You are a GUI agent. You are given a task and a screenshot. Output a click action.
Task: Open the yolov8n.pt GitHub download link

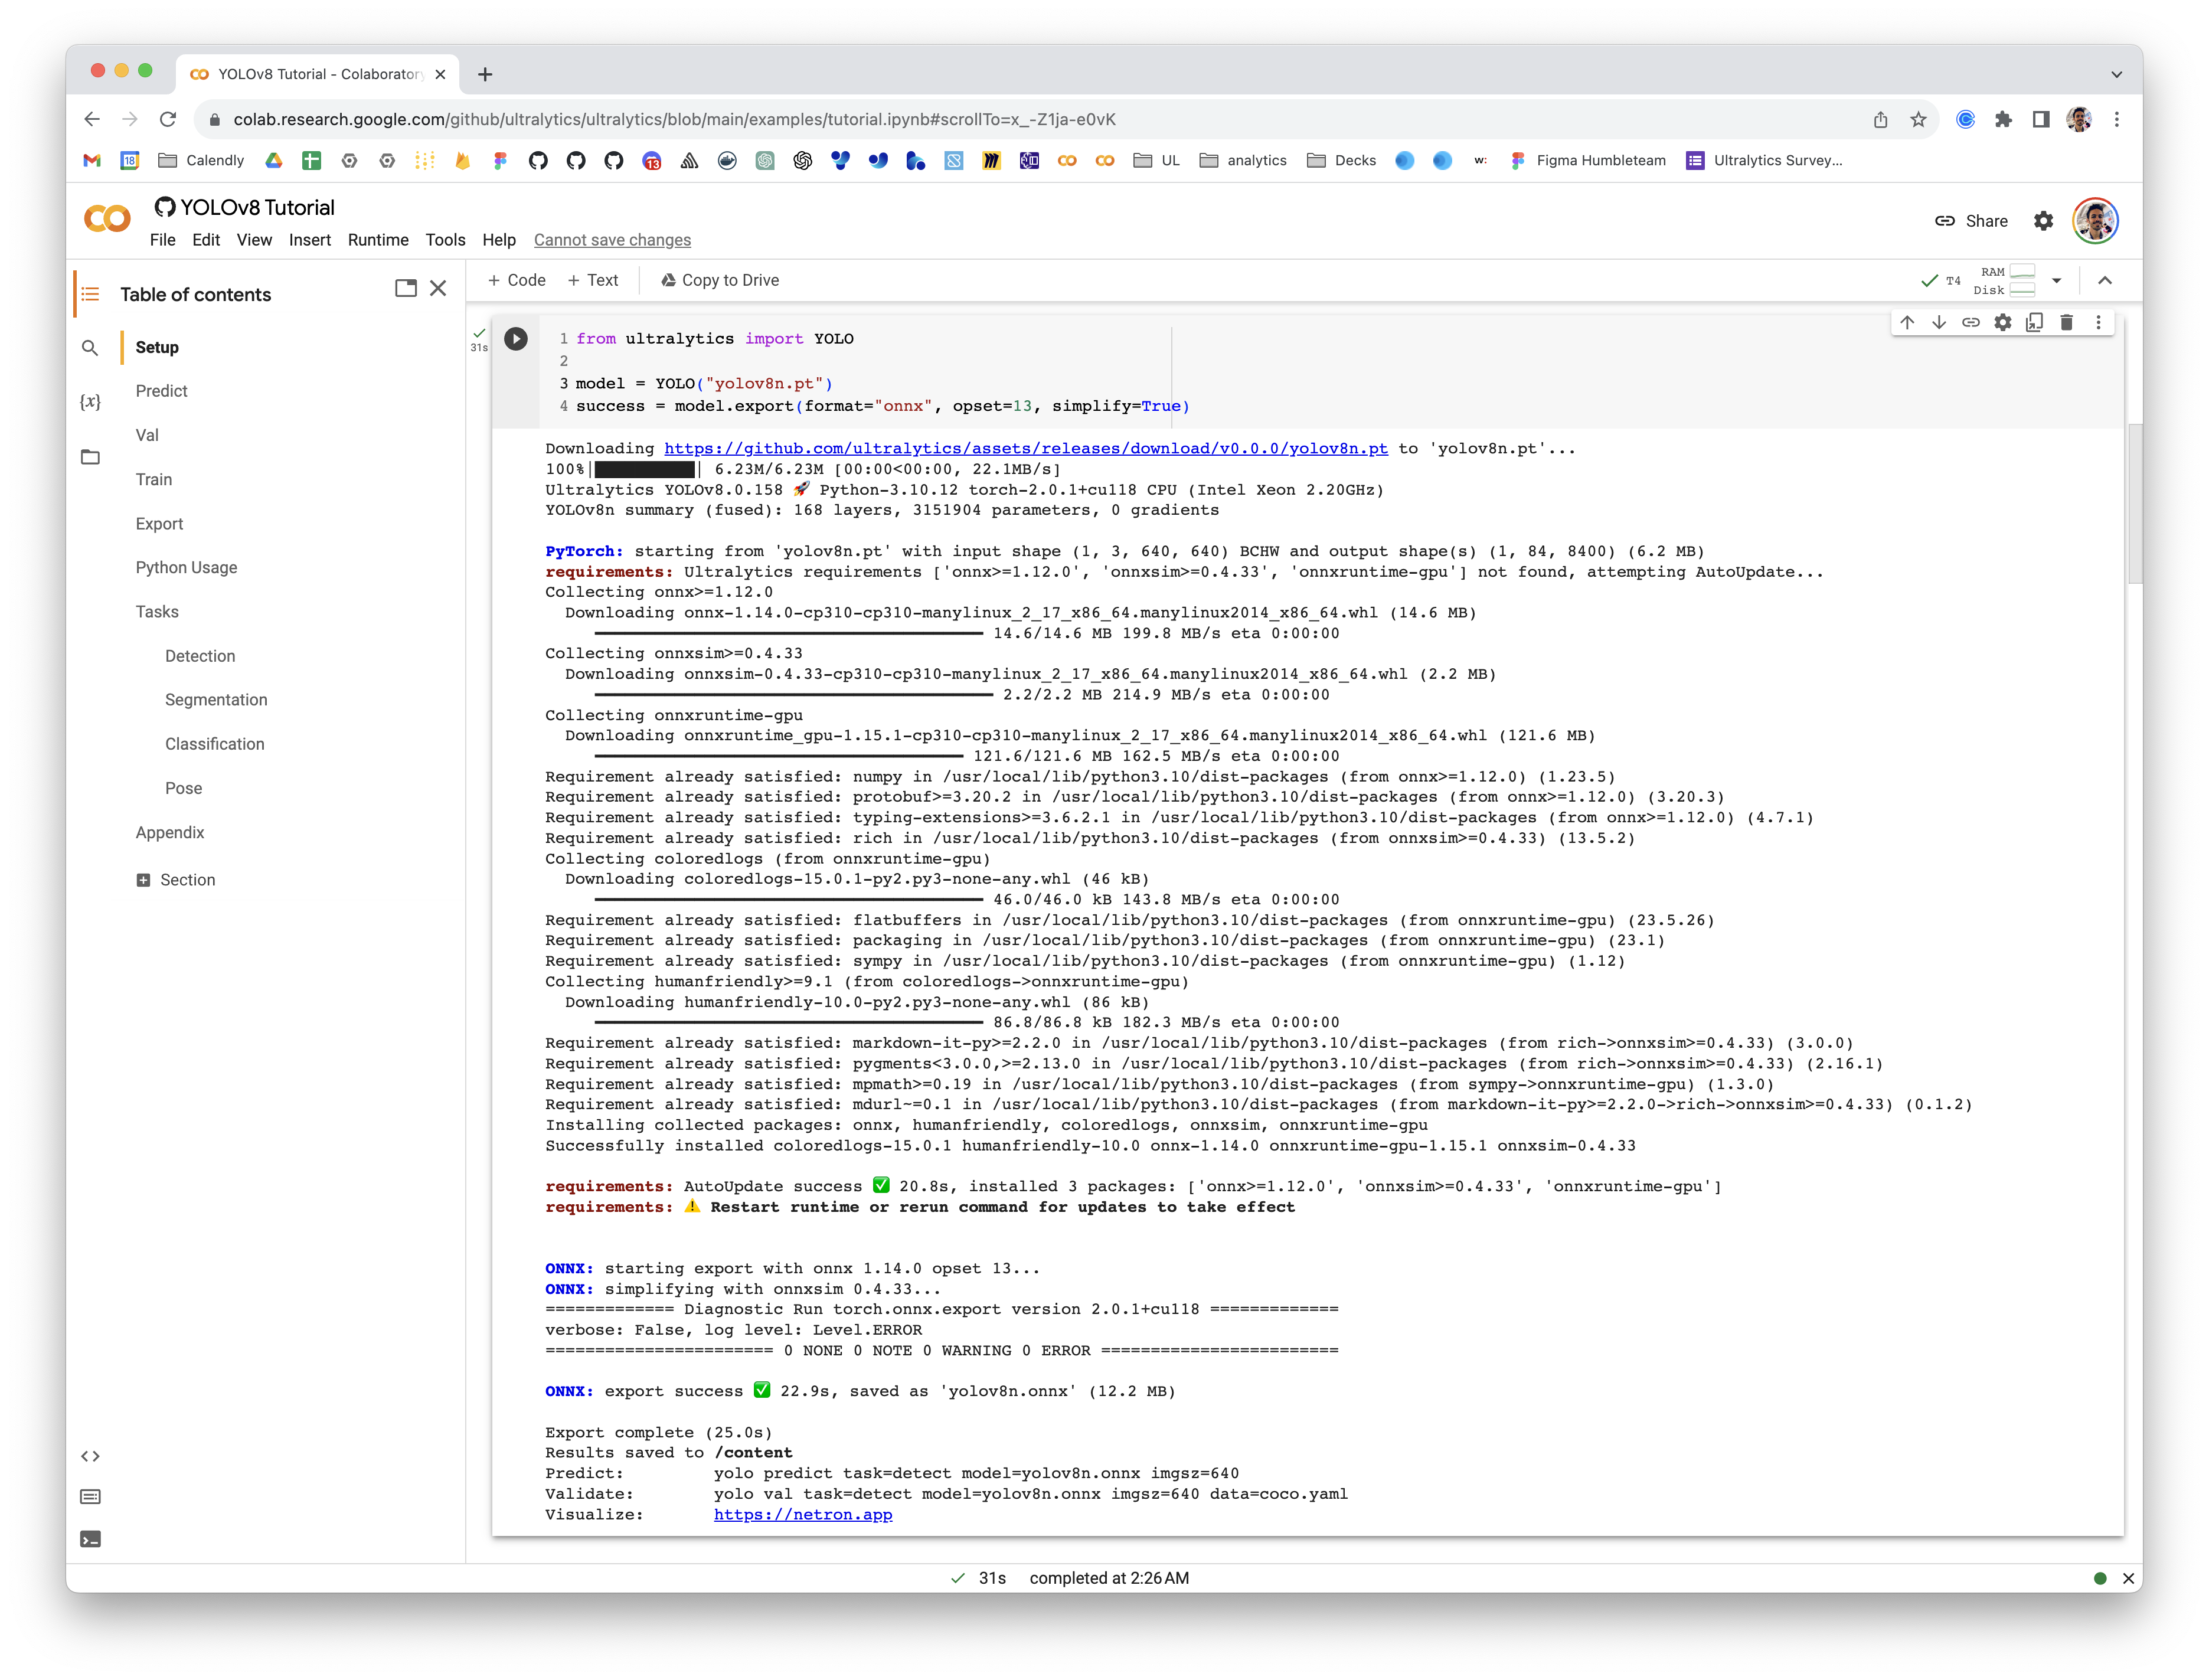tap(1026, 448)
